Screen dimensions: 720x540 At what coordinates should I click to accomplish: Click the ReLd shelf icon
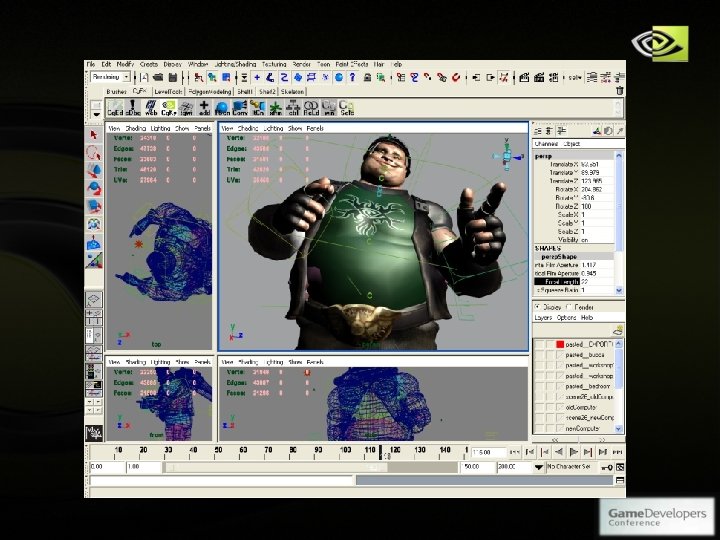click(311, 108)
